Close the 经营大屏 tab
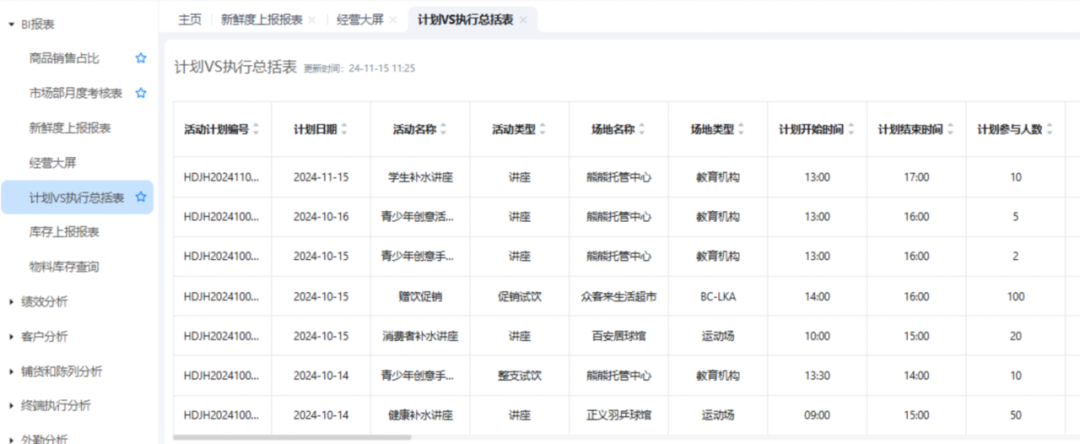 coord(393,20)
